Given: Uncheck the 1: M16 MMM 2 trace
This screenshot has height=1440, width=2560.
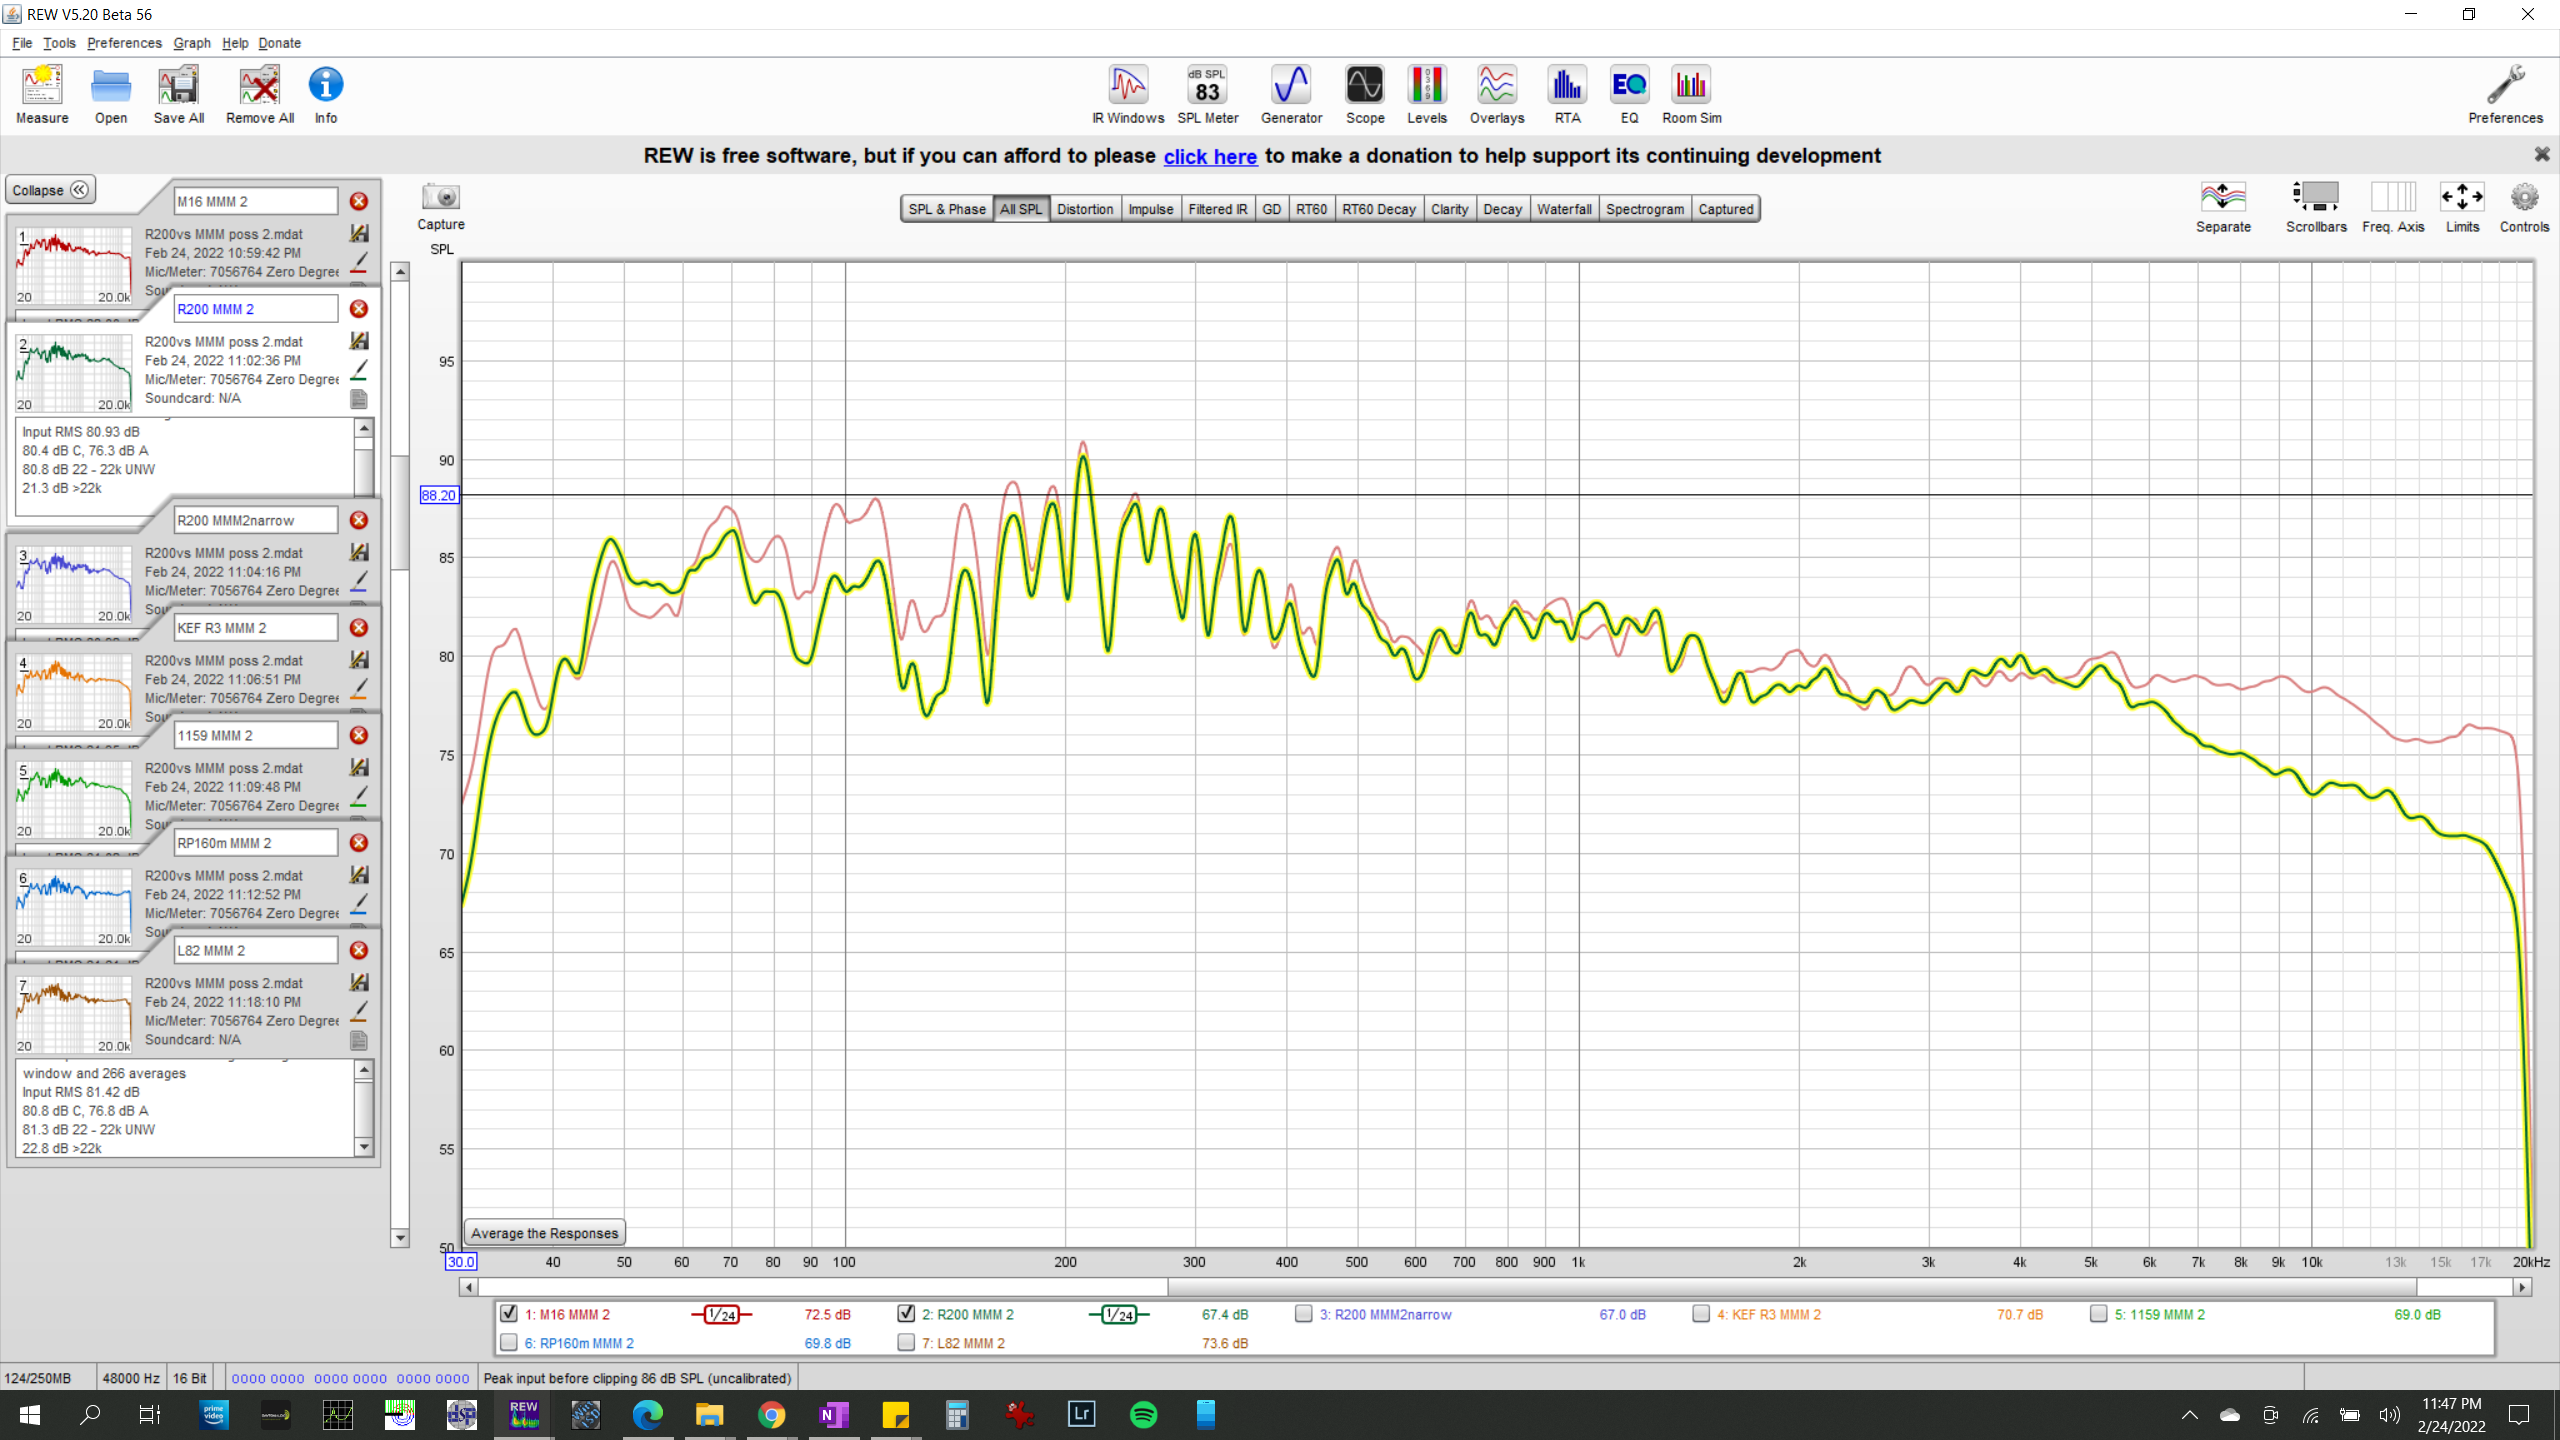Looking at the screenshot, I should pos(509,1313).
